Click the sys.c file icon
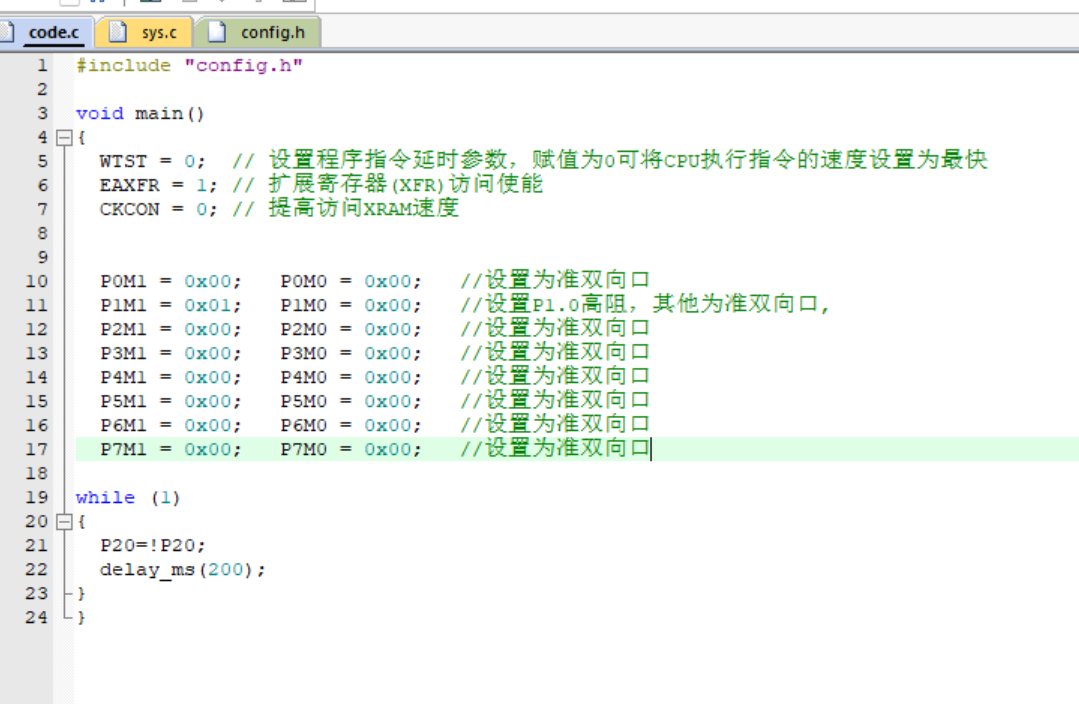Image resolution: width=1079 pixels, height=704 pixels. pyautogui.click(x=118, y=32)
